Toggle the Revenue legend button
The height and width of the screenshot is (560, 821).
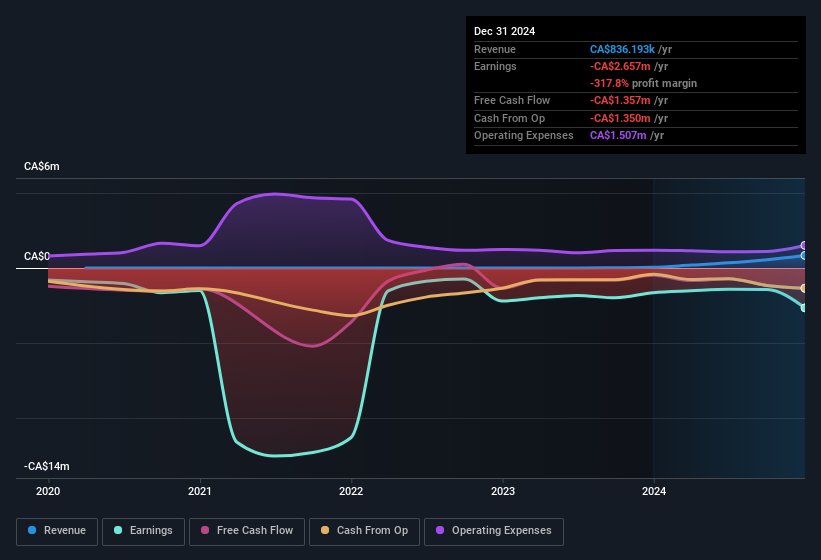(57, 532)
